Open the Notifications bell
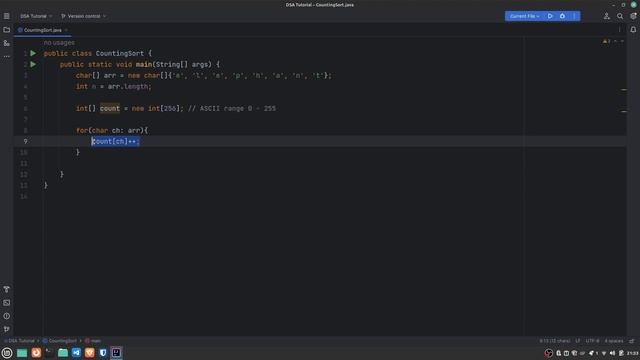The image size is (640, 360). click(633, 30)
